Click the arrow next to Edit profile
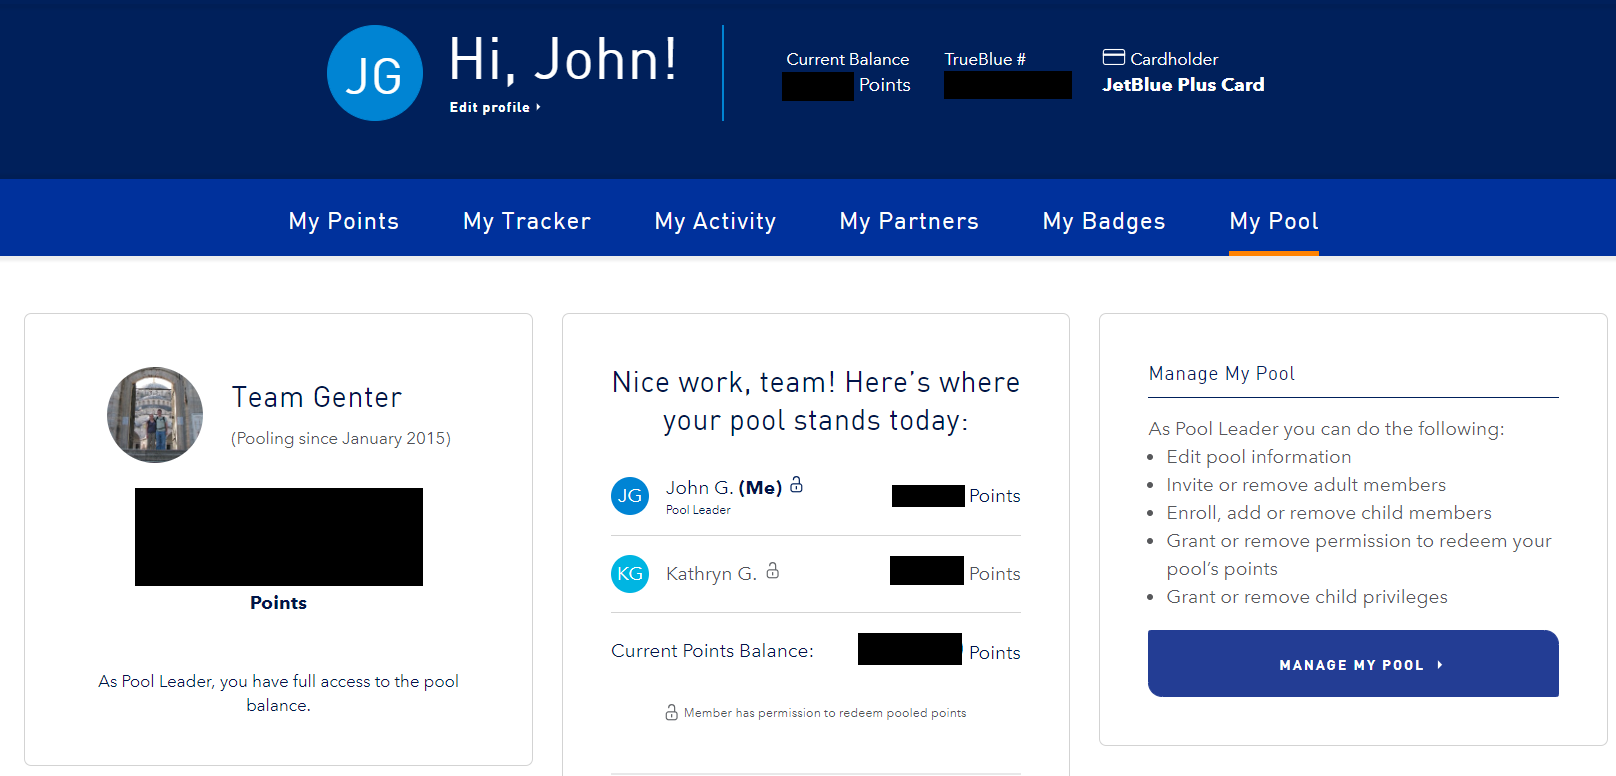The height and width of the screenshot is (776, 1616). [538, 107]
